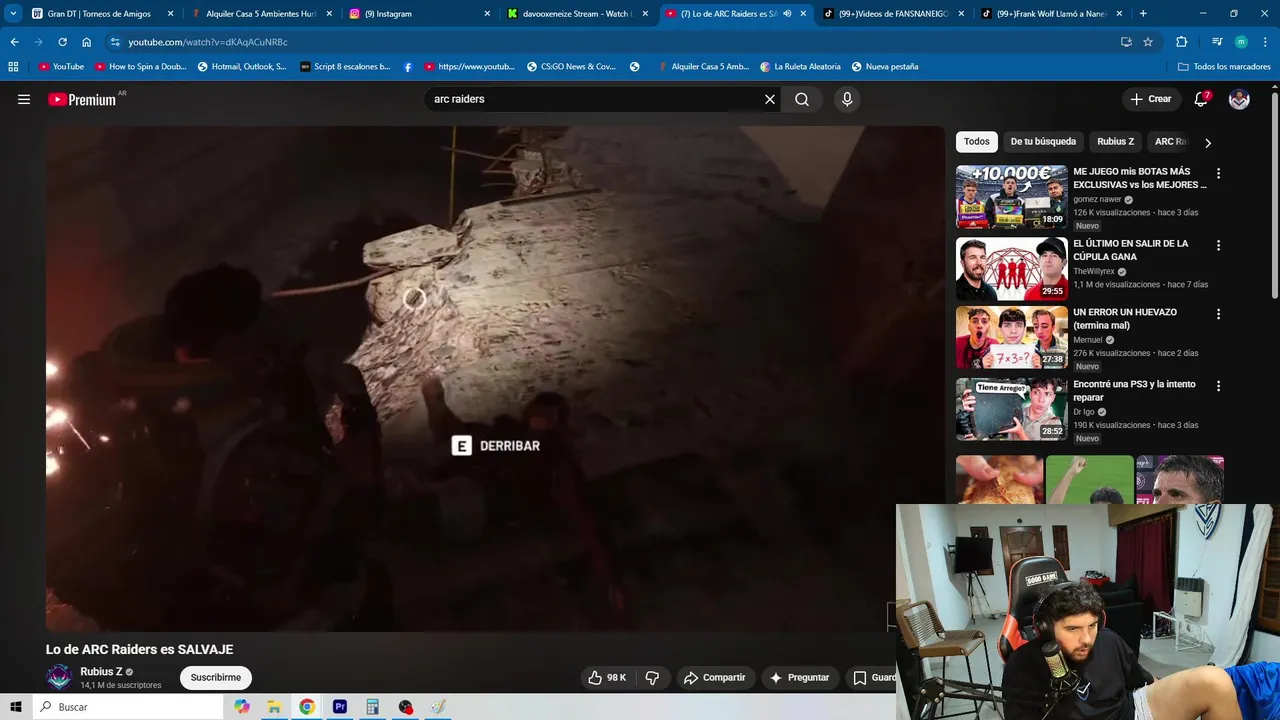Click the 'Crear' button
Screen dimensions: 1280x720
pos(1151,99)
